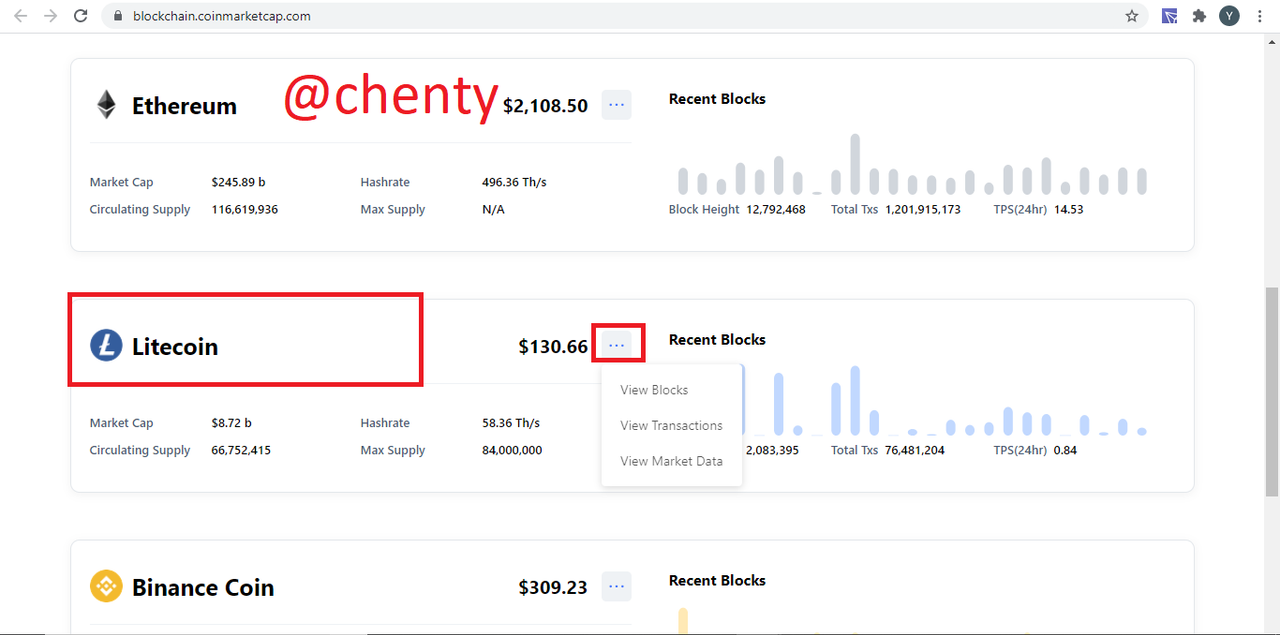Click Ethereum circulating supply 116,619,936
The width and height of the screenshot is (1280, 635).
pos(244,209)
